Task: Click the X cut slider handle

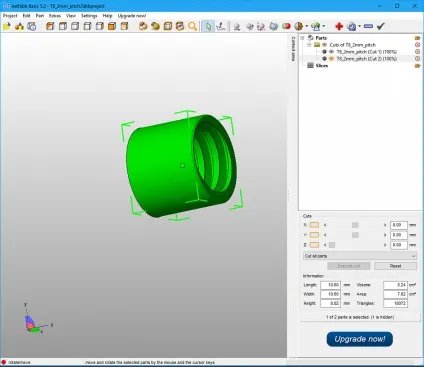Action: point(355,225)
